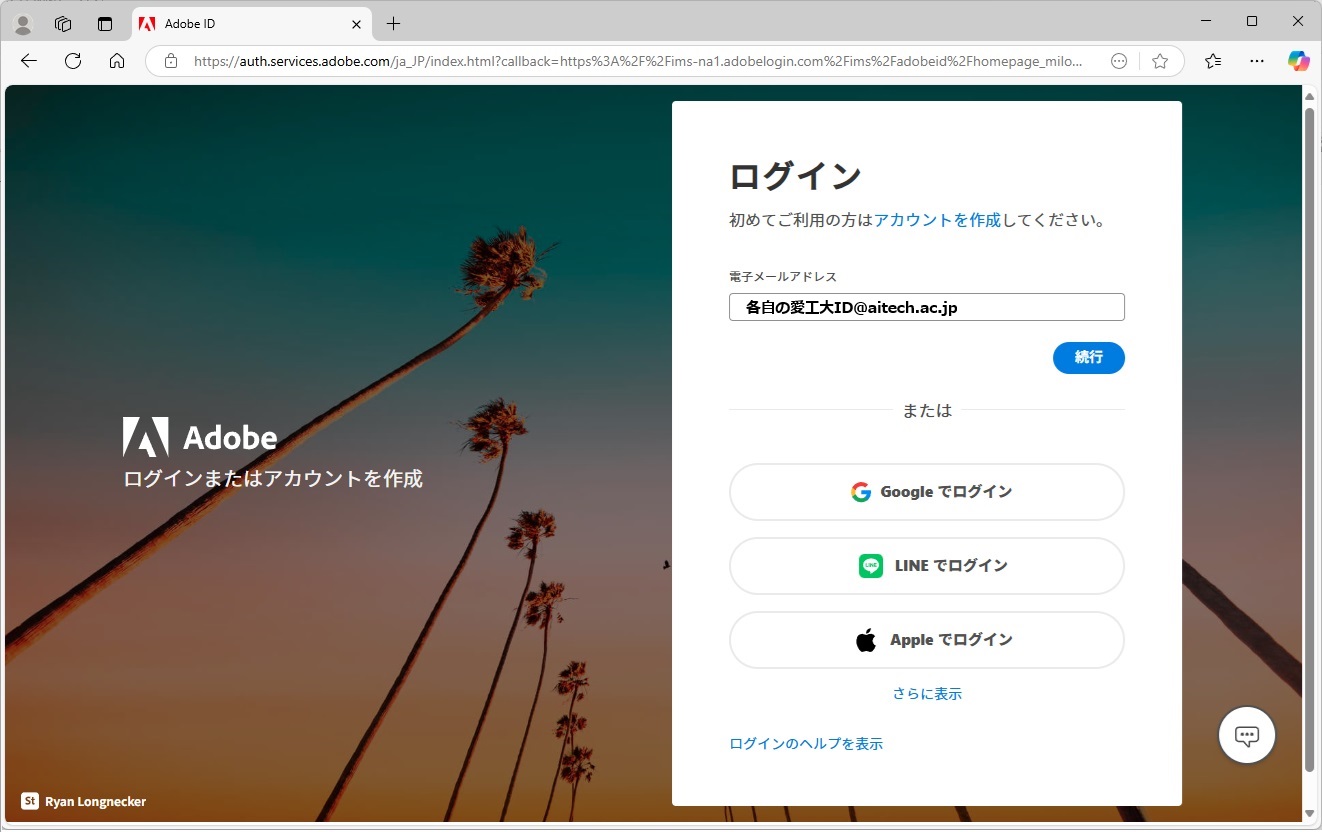Close the Adobe ID tab
The width and height of the screenshot is (1322, 832).
click(357, 23)
